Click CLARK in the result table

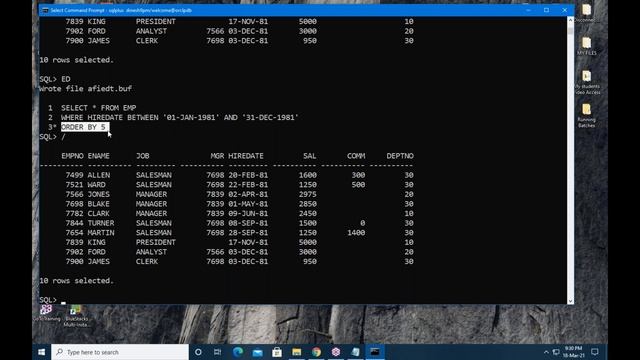pyautogui.click(x=98, y=213)
